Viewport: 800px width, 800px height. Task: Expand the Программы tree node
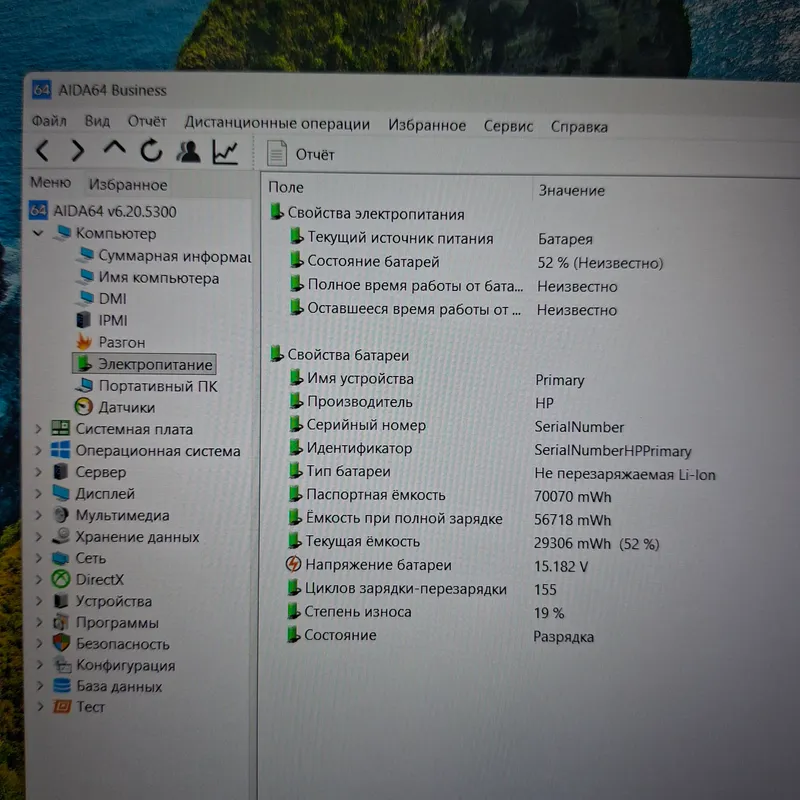pos(39,622)
